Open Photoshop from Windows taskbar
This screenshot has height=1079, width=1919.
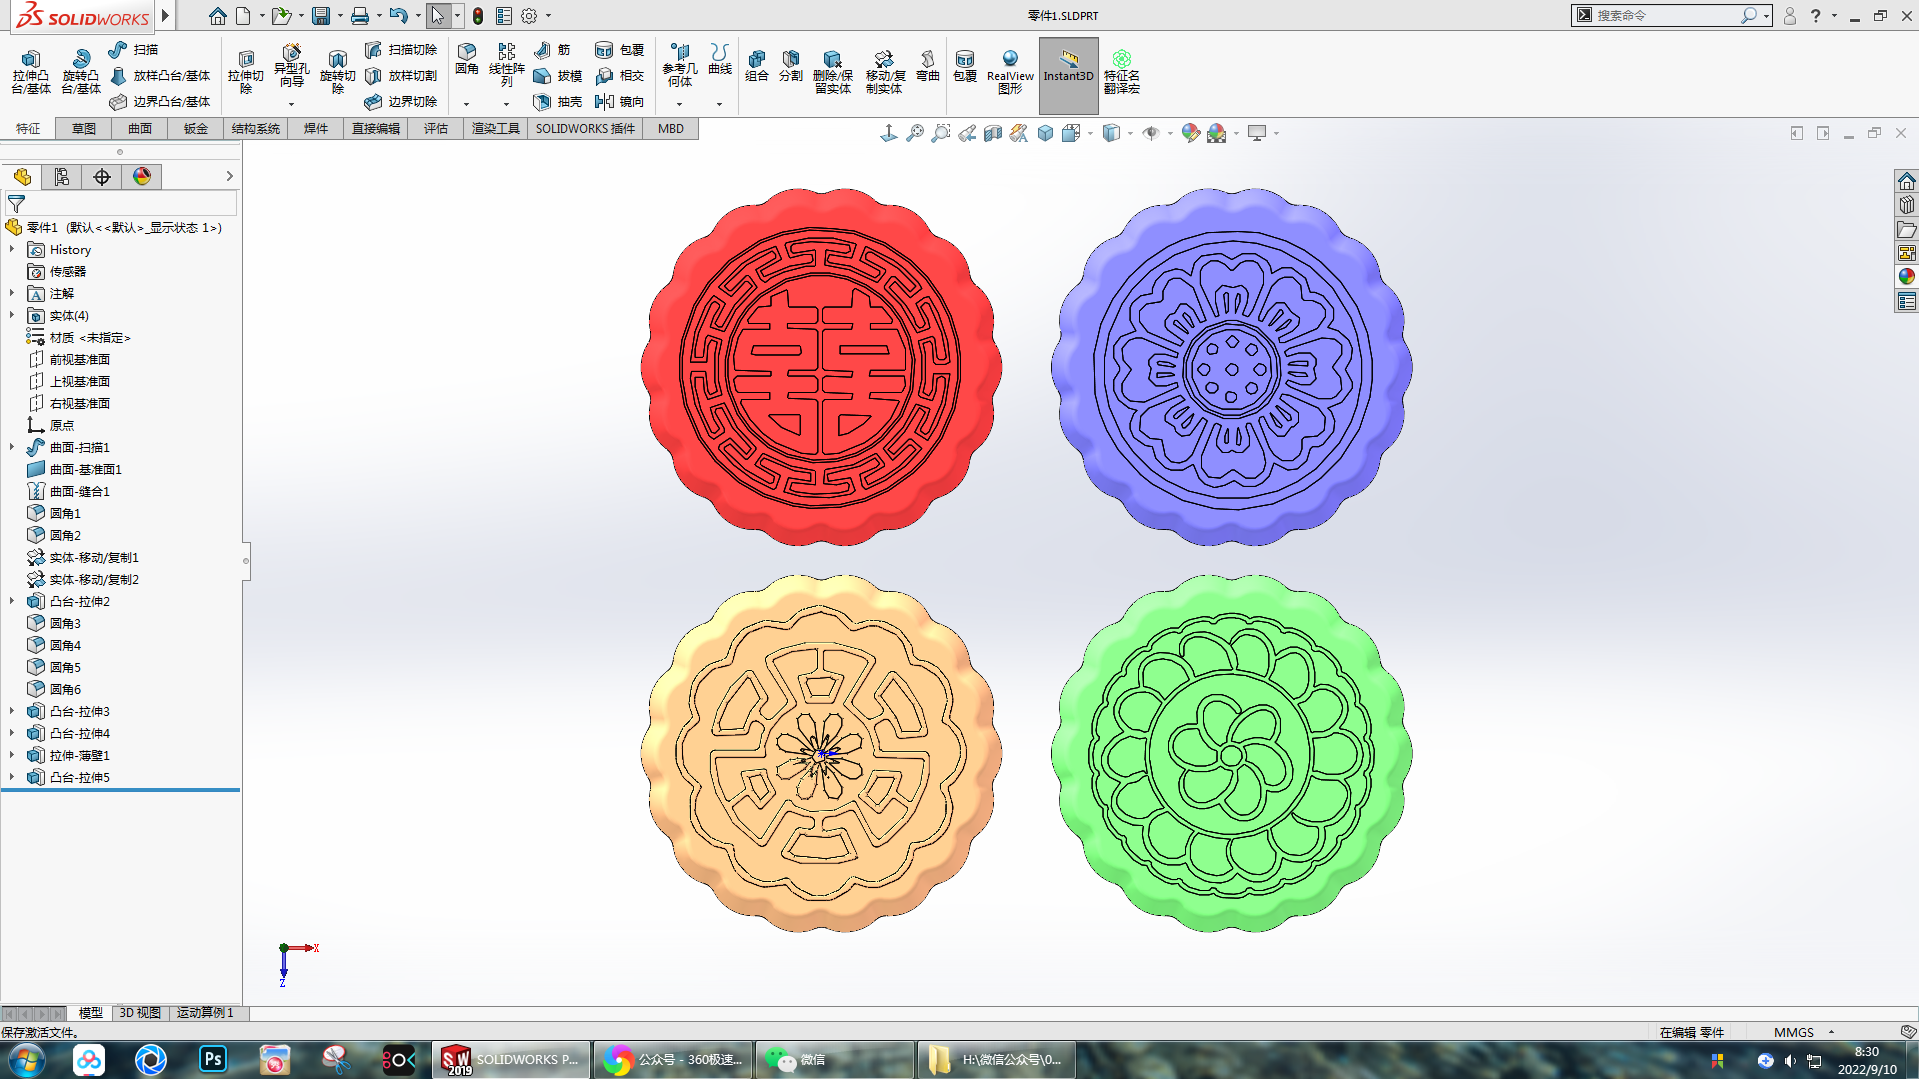click(x=212, y=1059)
